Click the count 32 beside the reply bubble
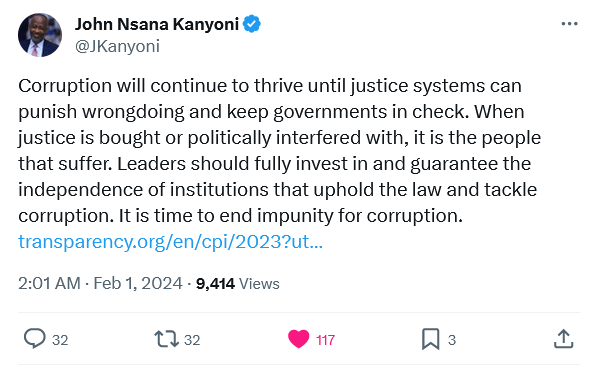Image resolution: width=598 pixels, height=365 pixels. point(60,340)
